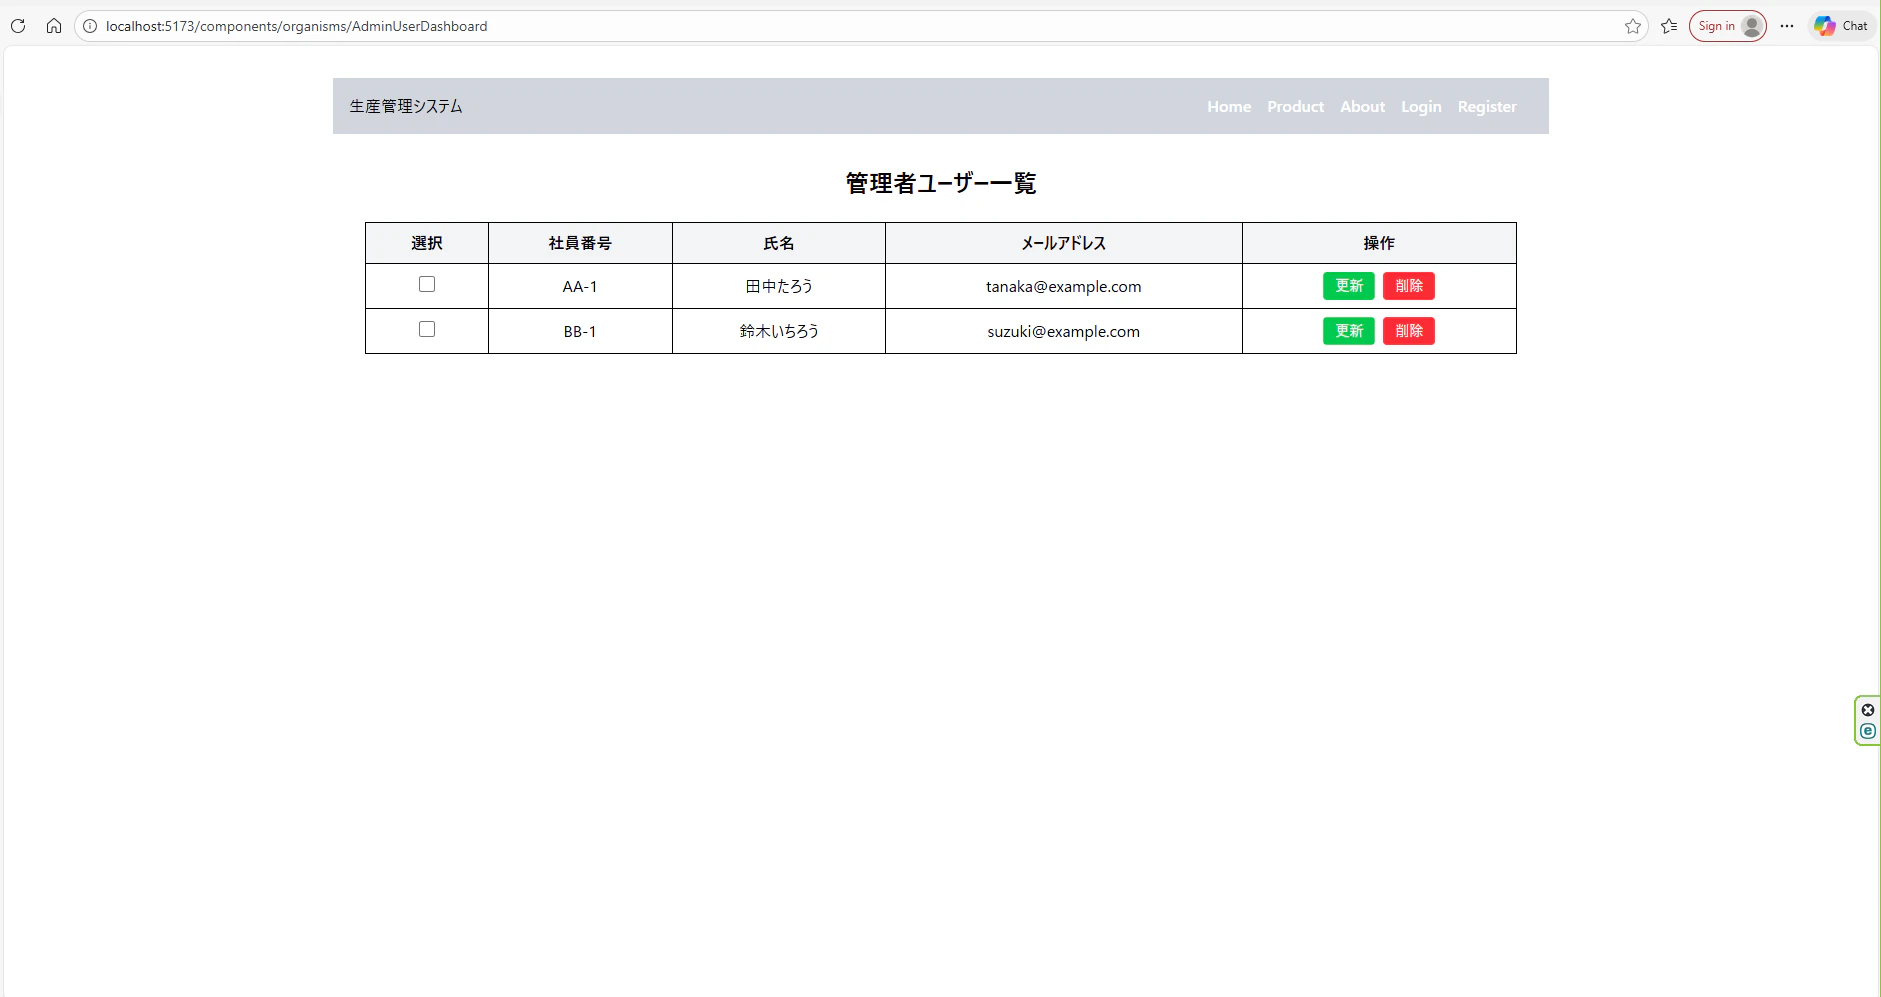Open browser settings and more menu
Image resolution: width=1881 pixels, height=997 pixels.
[1787, 26]
